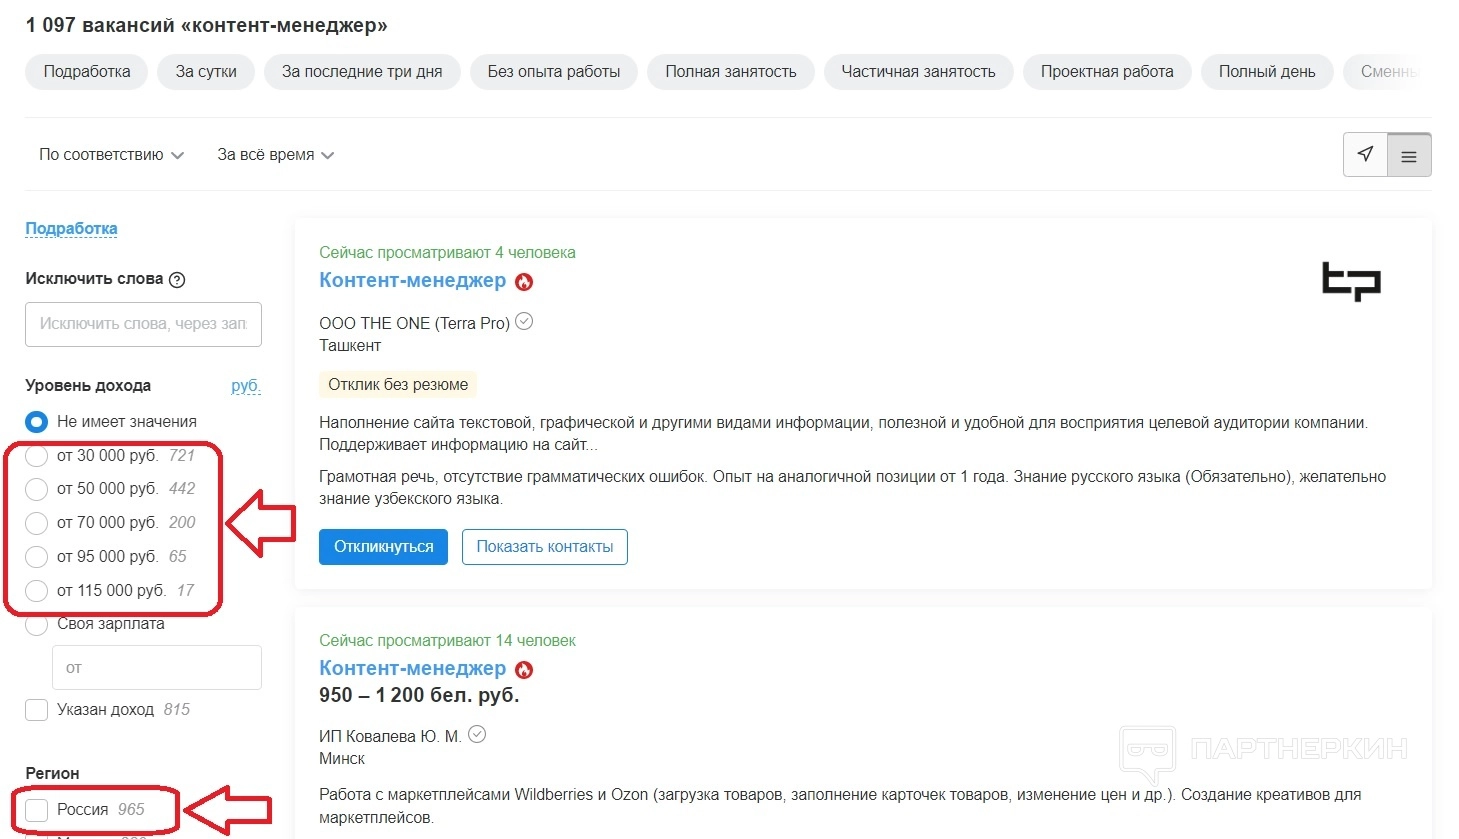The height and width of the screenshot is (839, 1459).
Task: Click verified checkmark next to ИП Ковалева
Action: tap(477, 734)
